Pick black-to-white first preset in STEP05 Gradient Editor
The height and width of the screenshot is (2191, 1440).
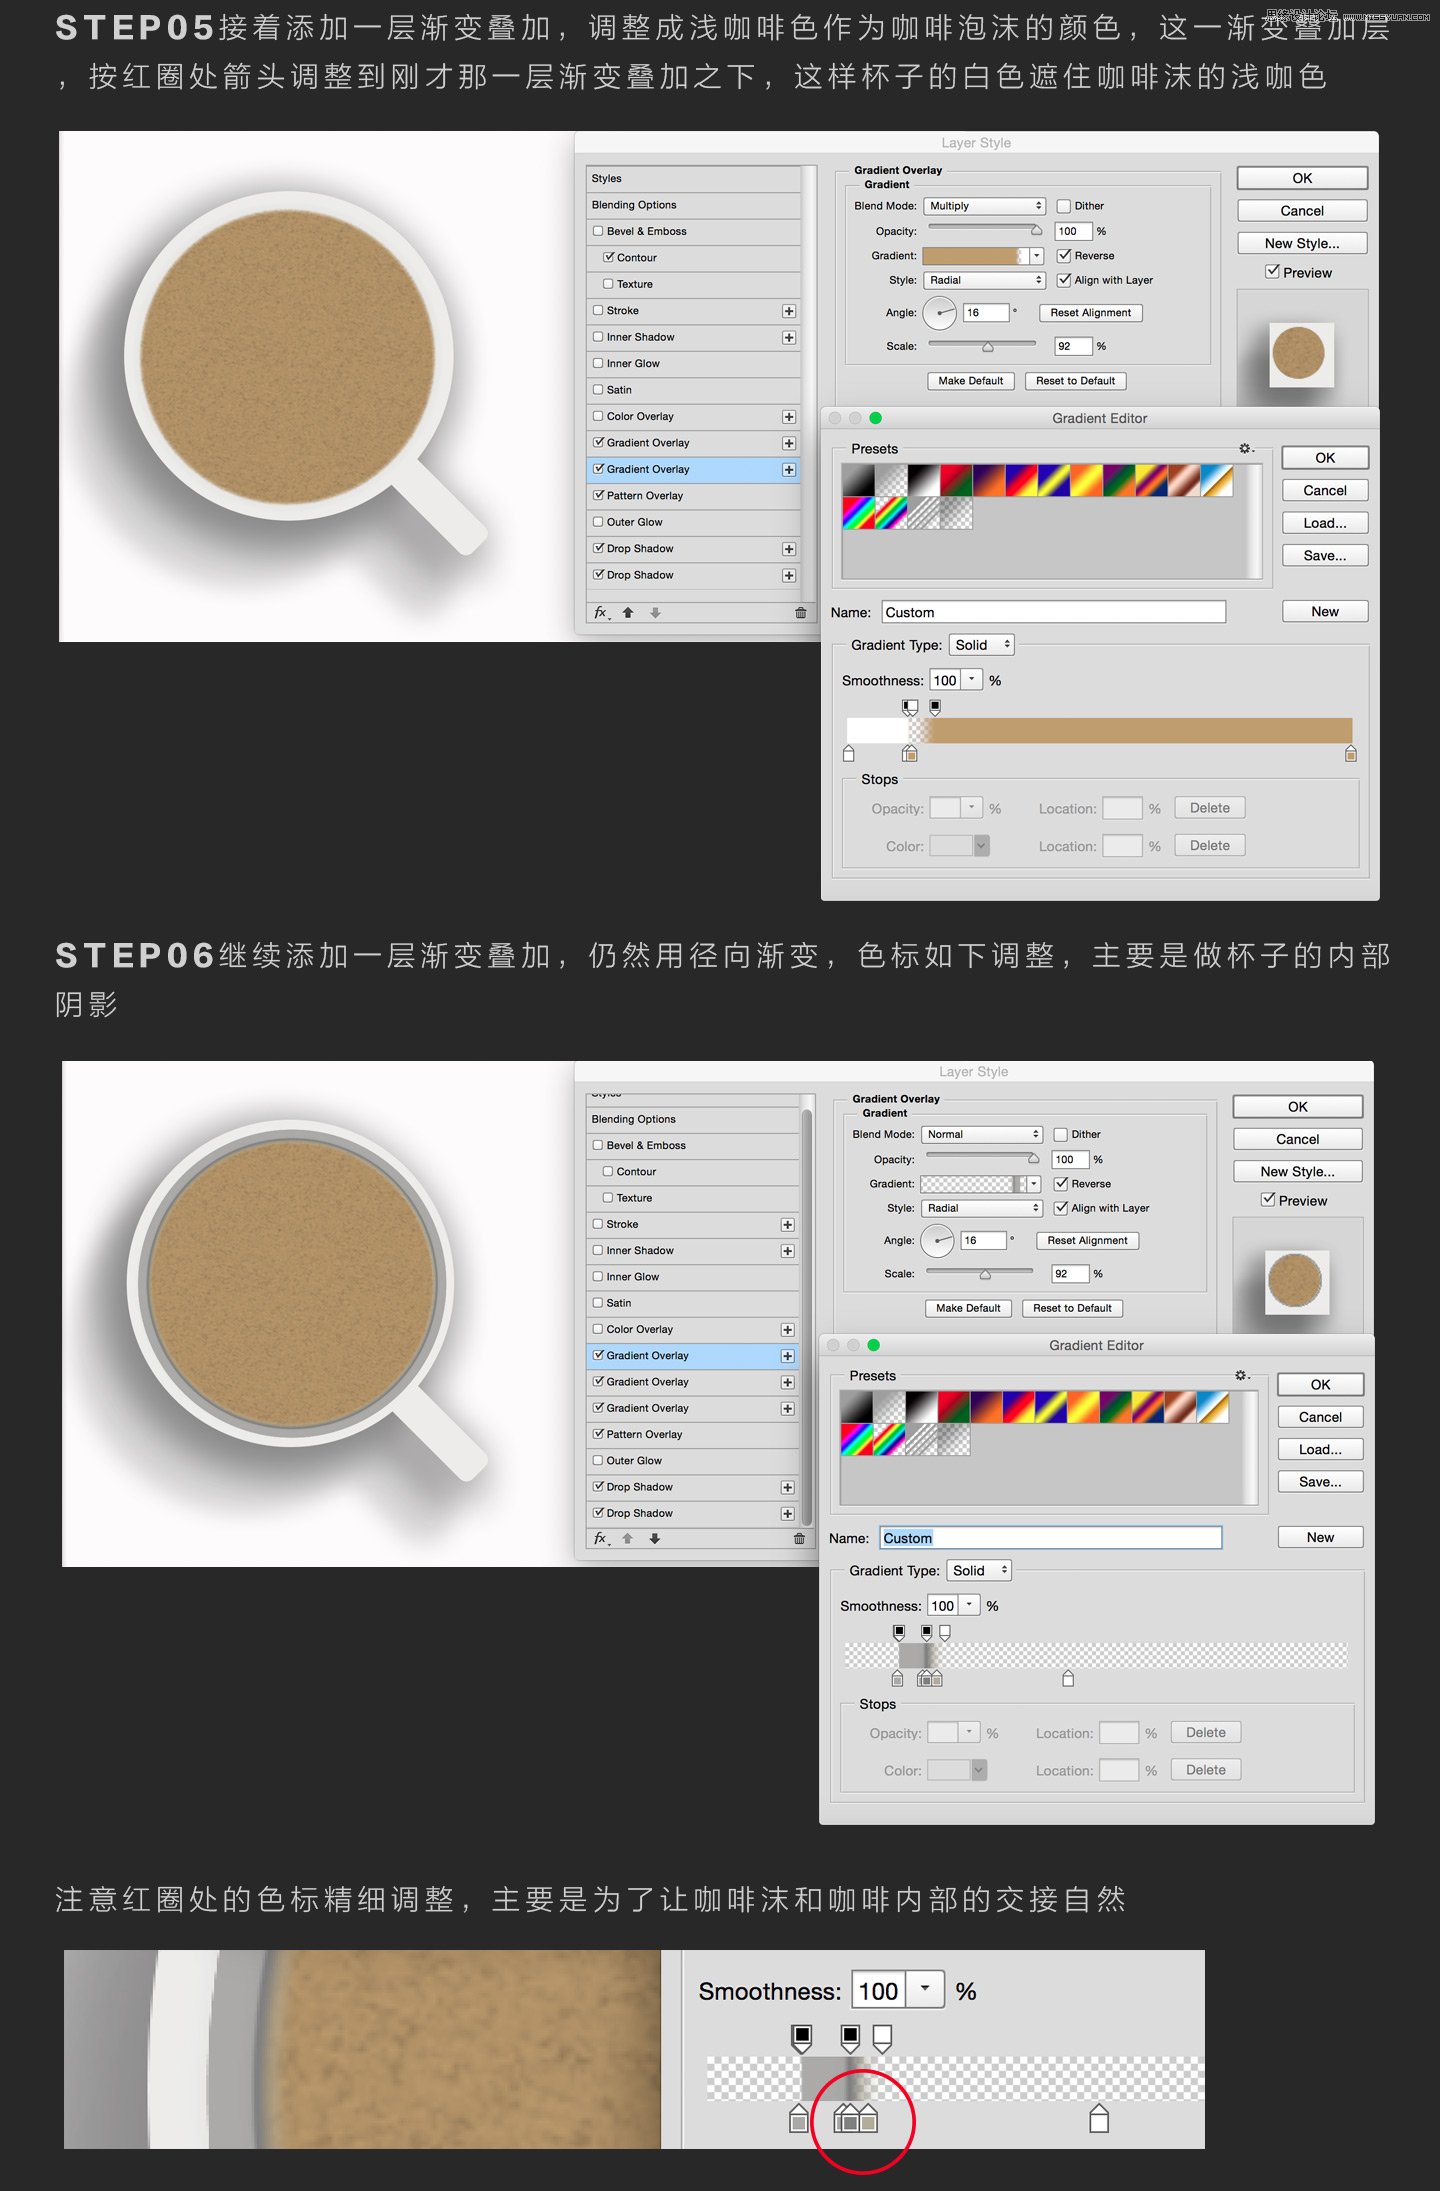[858, 481]
